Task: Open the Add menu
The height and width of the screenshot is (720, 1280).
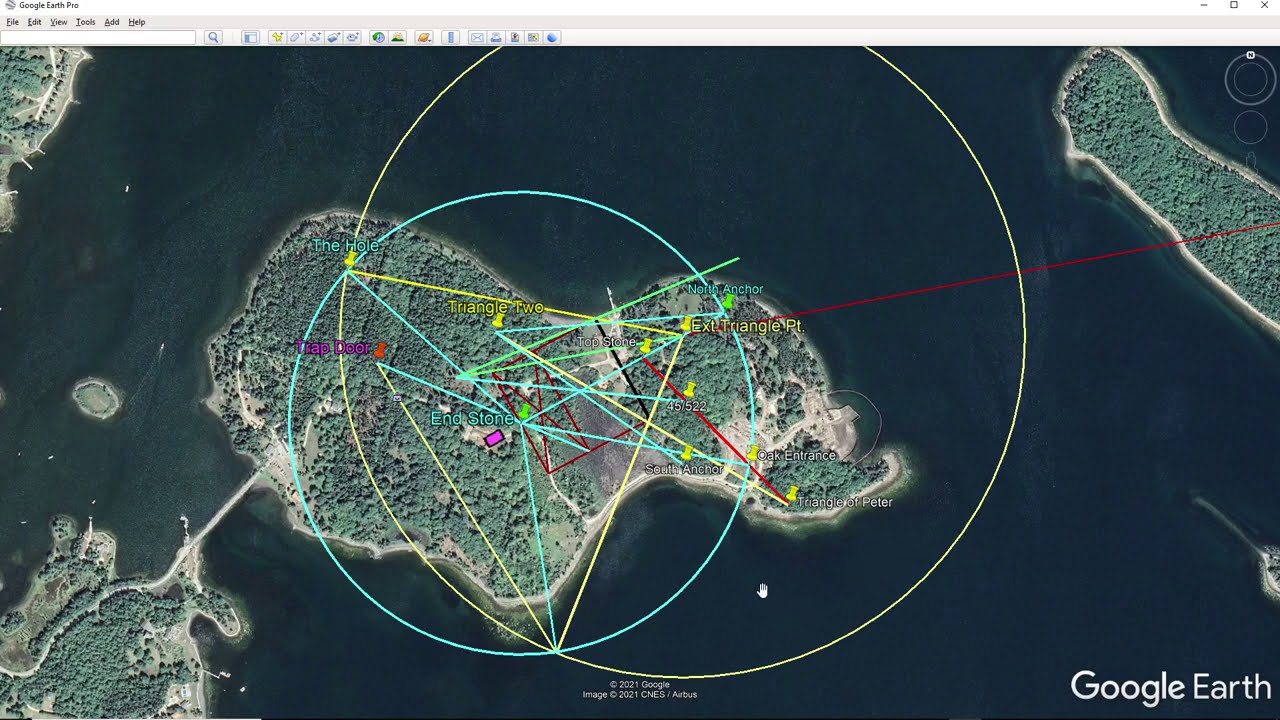Action: pos(111,22)
